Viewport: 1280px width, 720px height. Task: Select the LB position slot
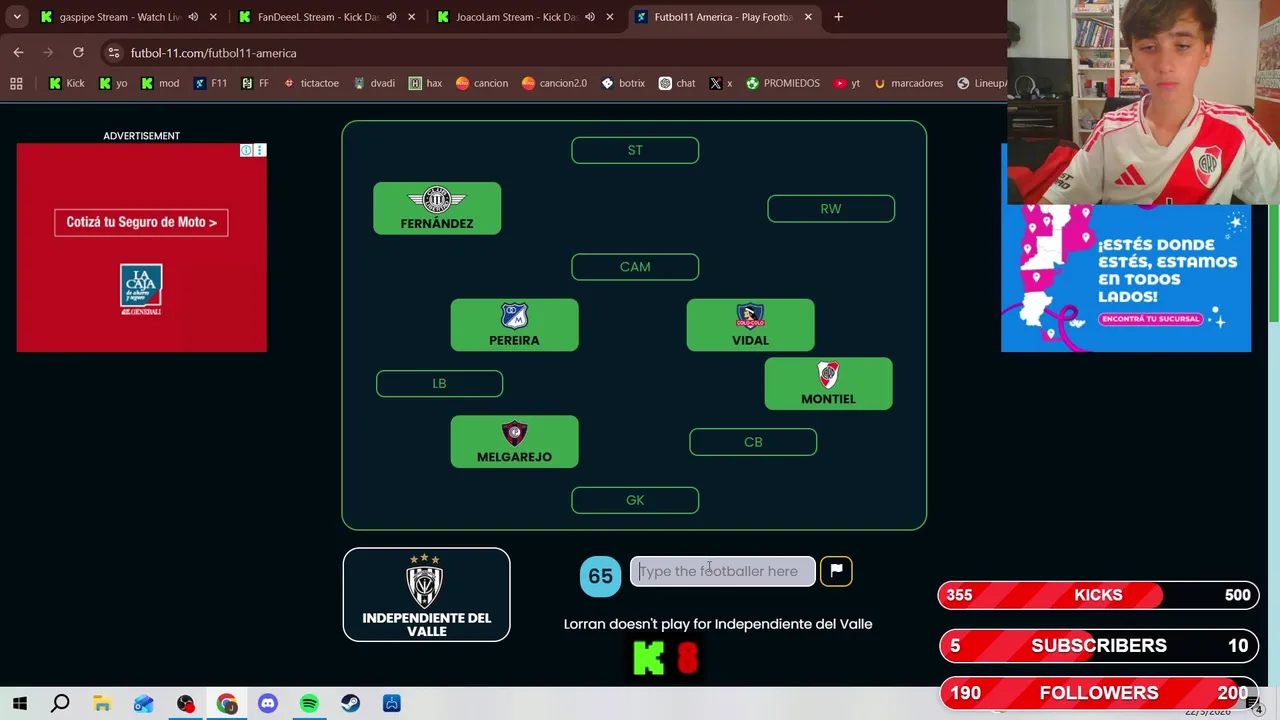point(439,384)
